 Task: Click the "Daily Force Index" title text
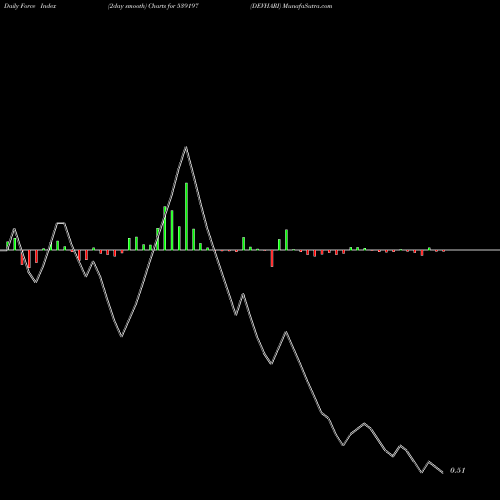pyautogui.click(x=30, y=6)
